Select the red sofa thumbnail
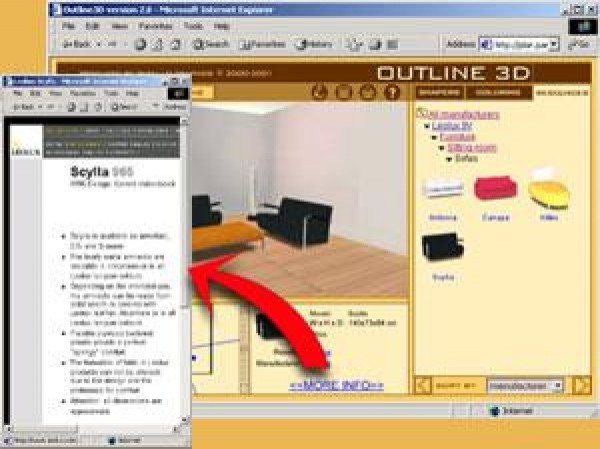 [495, 188]
